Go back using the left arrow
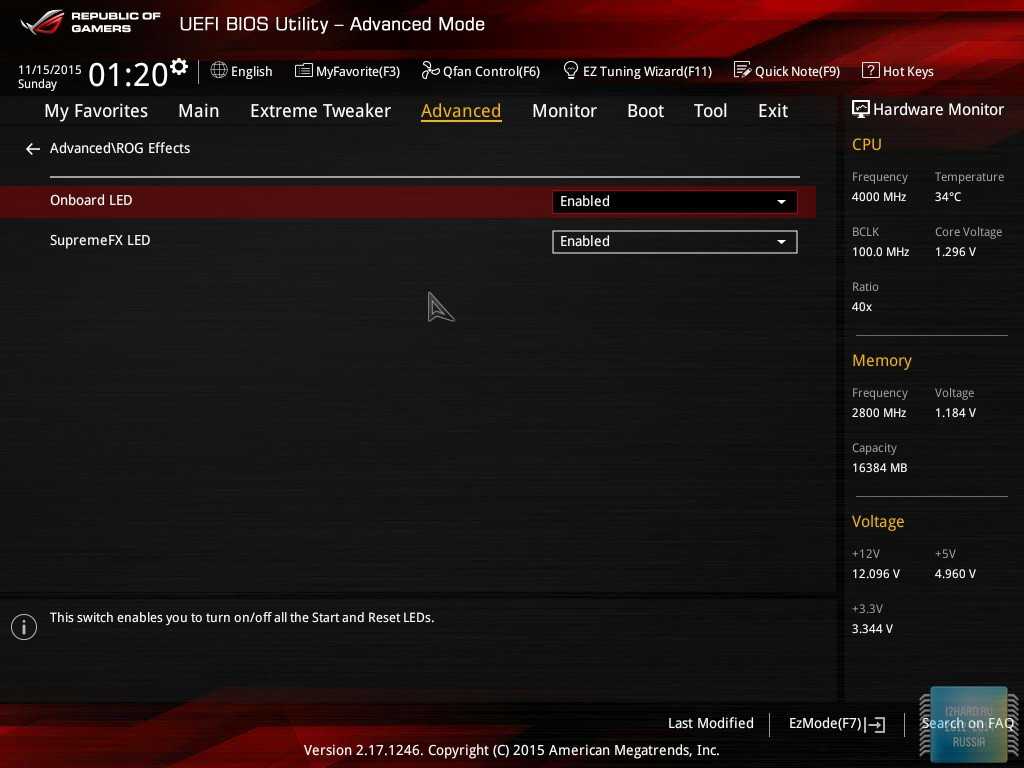Viewport: 1024px width, 768px height. coord(33,149)
